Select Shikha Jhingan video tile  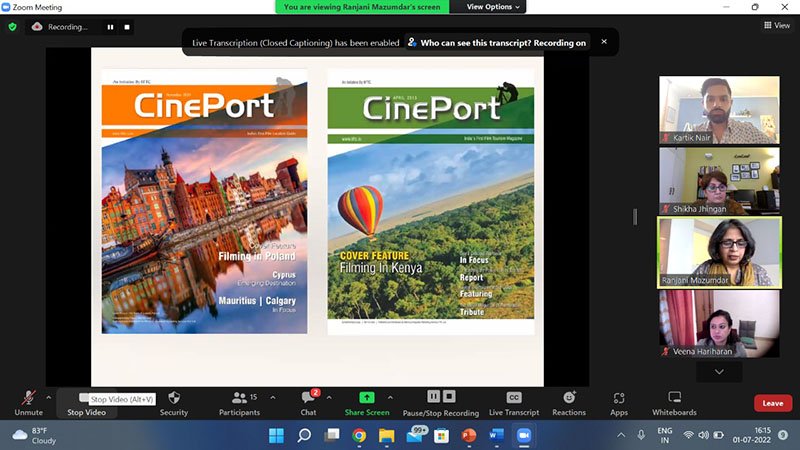719,181
